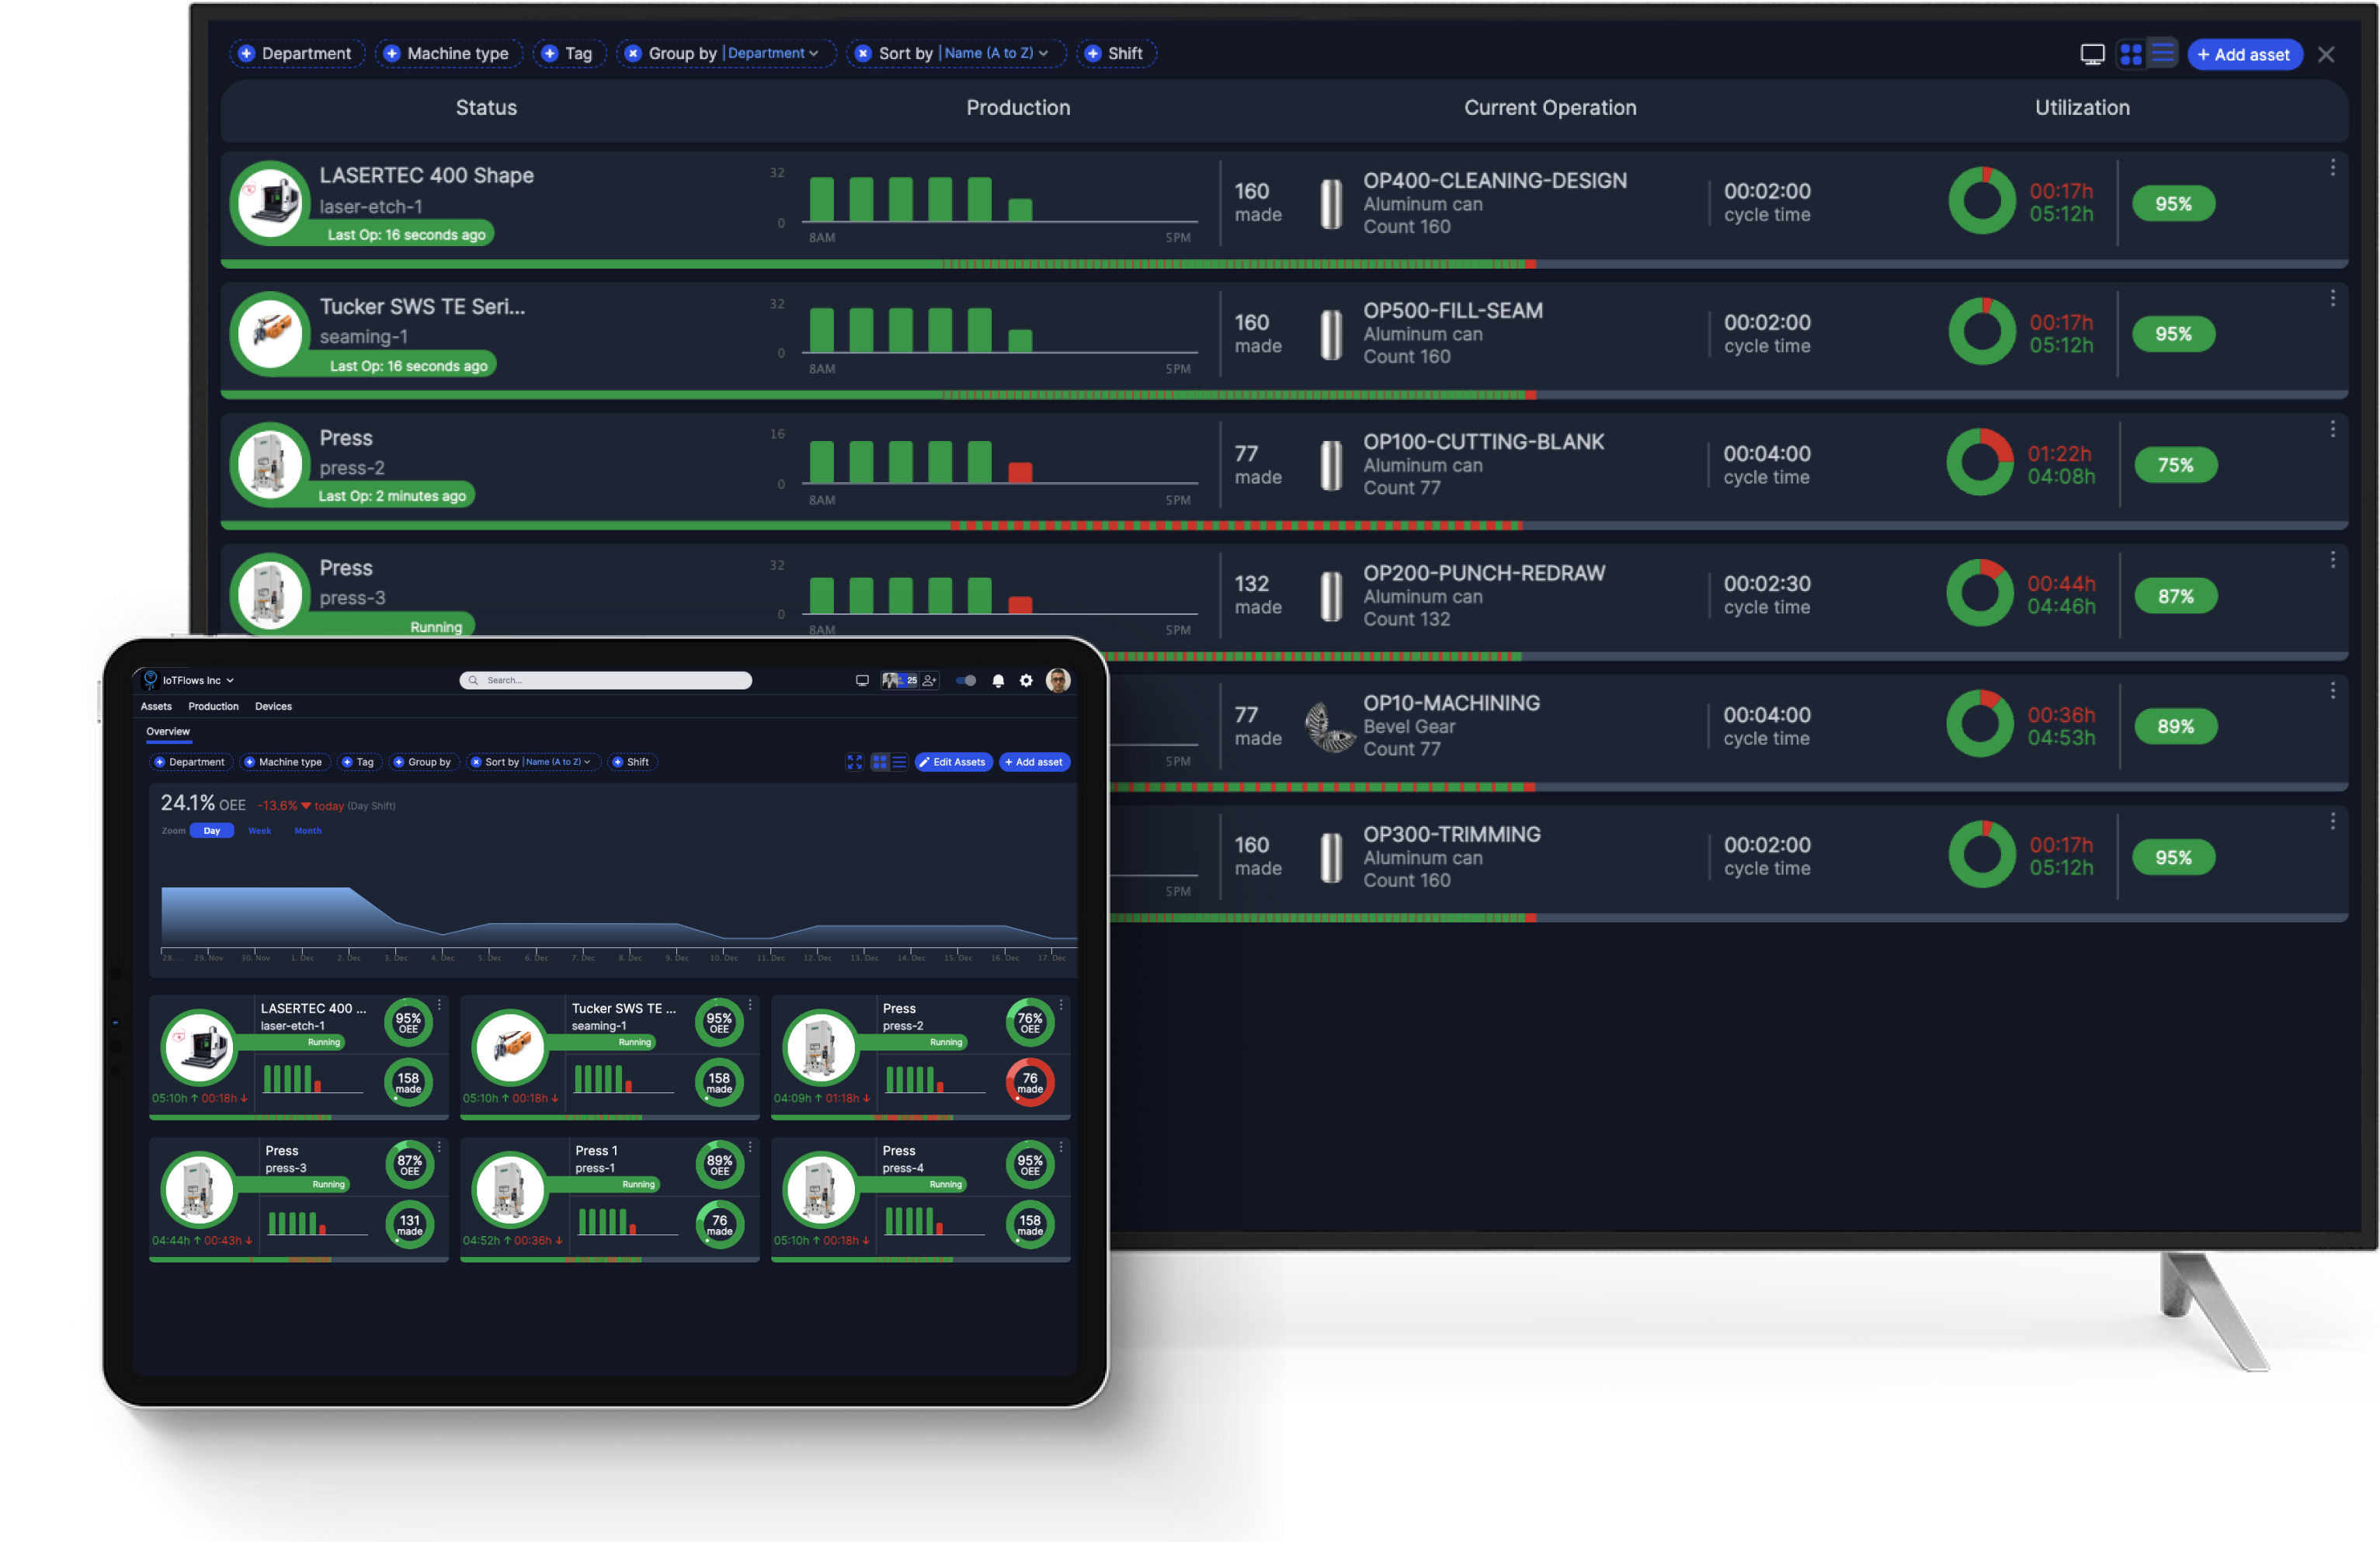Open the three-dot menu on the tablet laser-etch-1 card
The height and width of the screenshot is (1542, 2380).
pyautogui.click(x=440, y=1005)
